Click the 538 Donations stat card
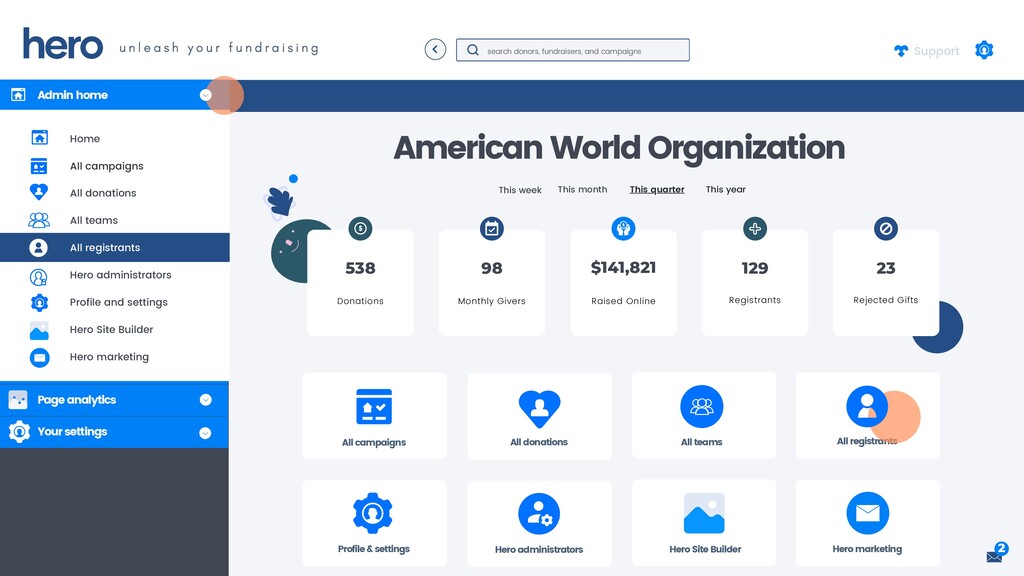This screenshot has width=1024, height=576. coord(360,283)
